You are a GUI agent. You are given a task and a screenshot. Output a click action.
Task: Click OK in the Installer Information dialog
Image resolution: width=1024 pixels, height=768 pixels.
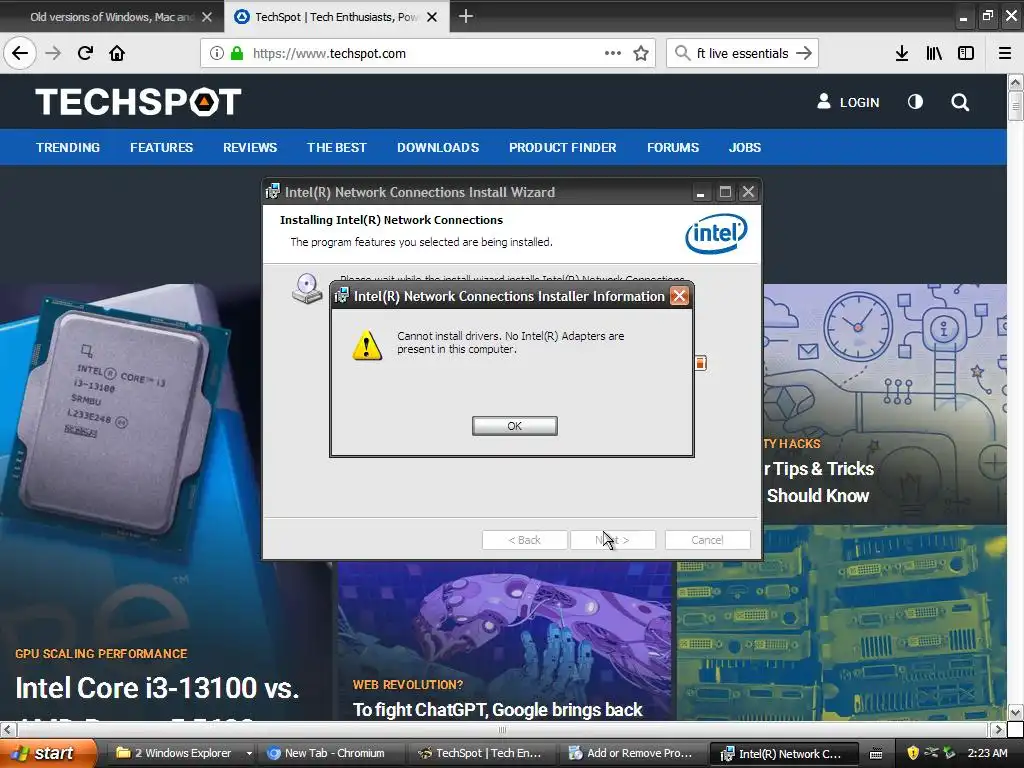[x=515, y=426]
